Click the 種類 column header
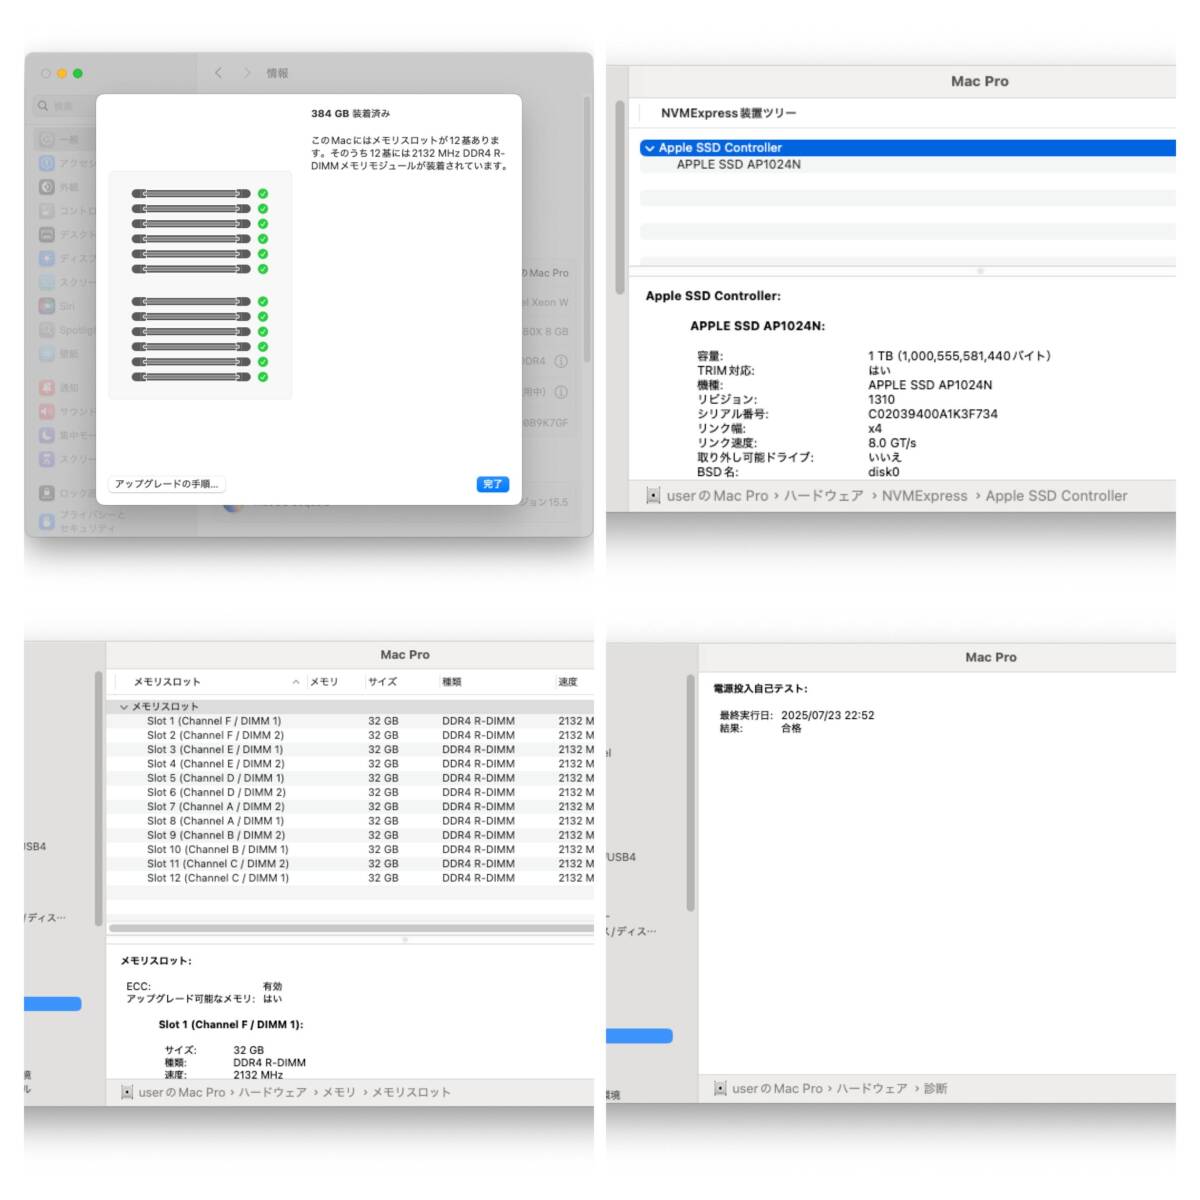The width and height of the screenshot is (1200, 1200). click(452, 682)
